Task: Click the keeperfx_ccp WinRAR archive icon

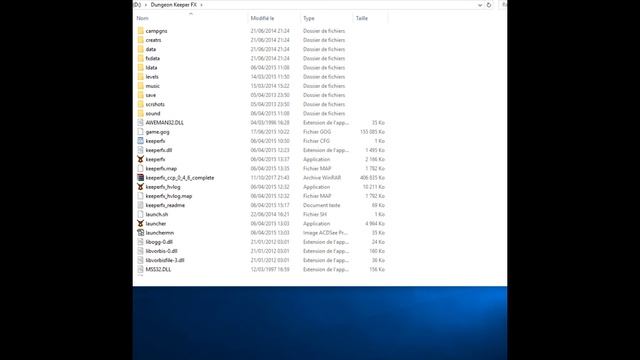Action: coord(140,178)
